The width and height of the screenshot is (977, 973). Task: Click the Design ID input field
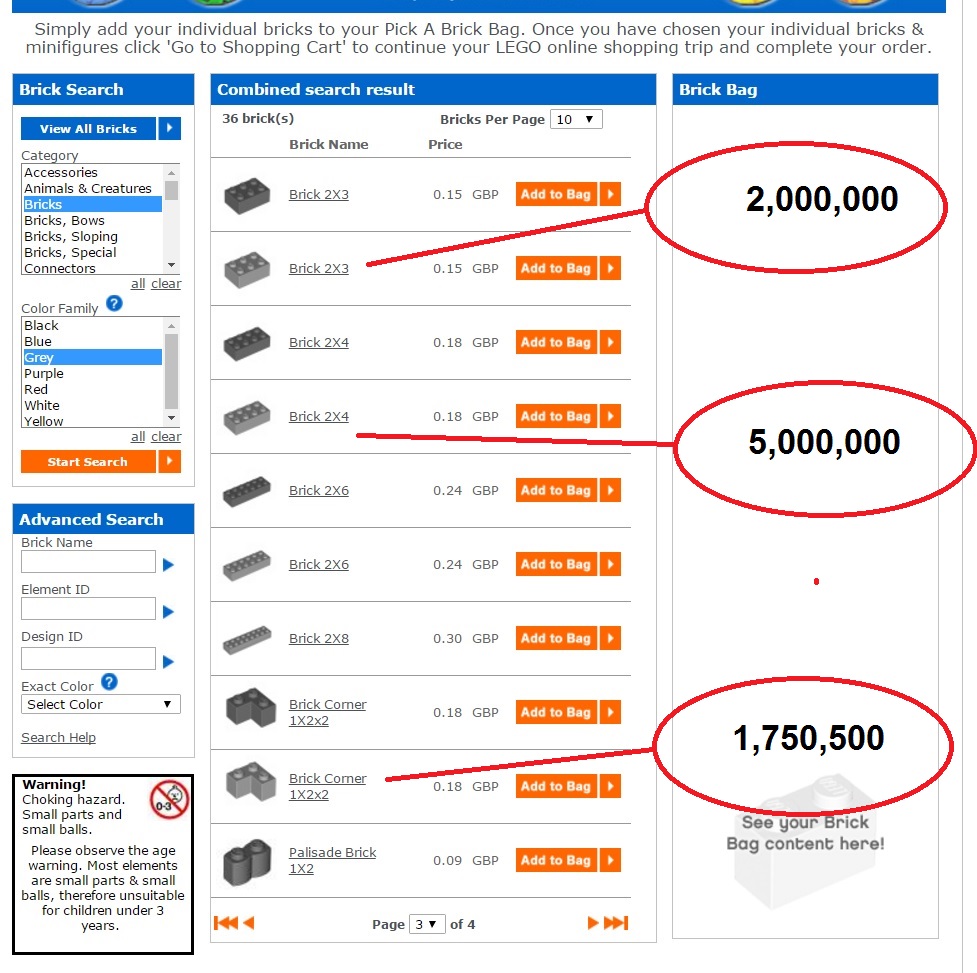(x=88, y=658)
